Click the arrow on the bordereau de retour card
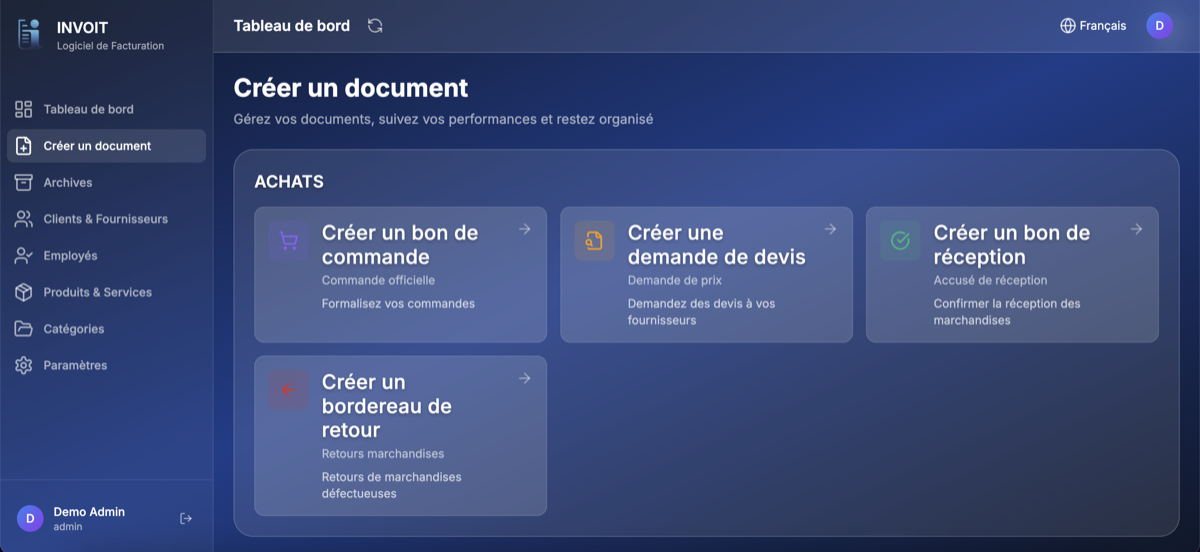 click(x=524, y=378)
